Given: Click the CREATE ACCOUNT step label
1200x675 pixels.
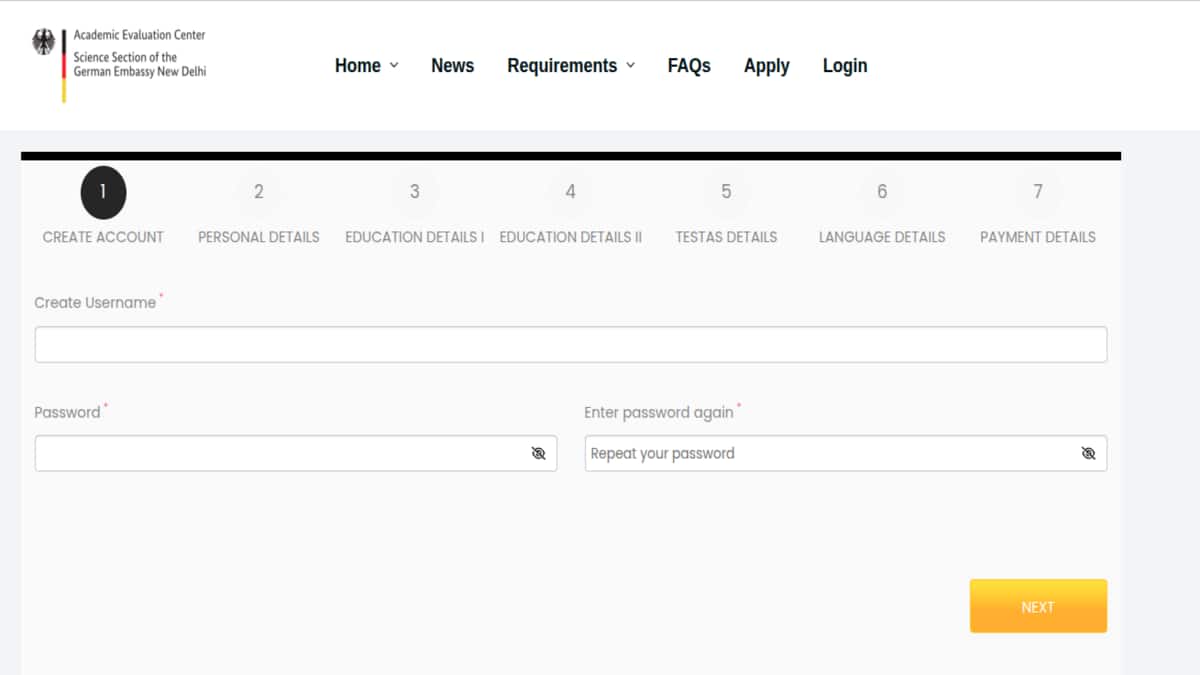Looking at the screenshot, I should [103, 237].
